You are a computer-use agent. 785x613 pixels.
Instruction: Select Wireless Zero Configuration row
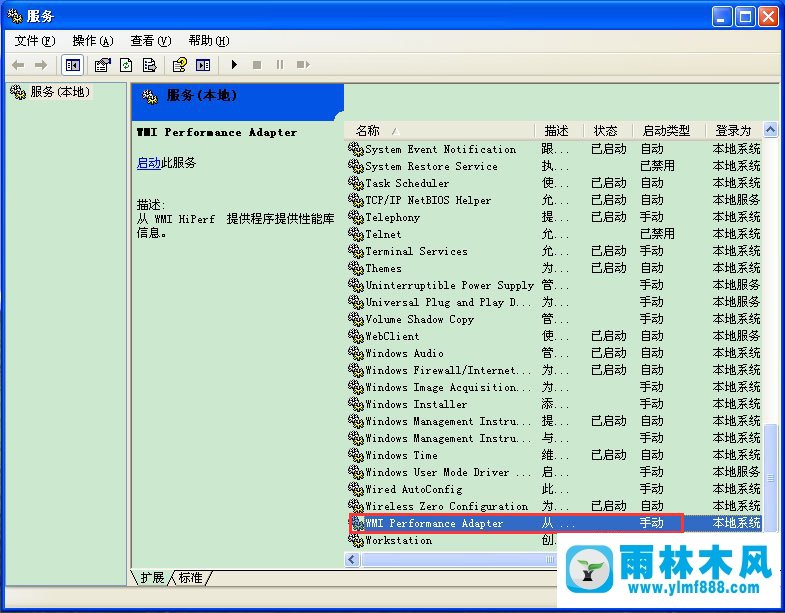pyautogui.click(x=554, y=507)
